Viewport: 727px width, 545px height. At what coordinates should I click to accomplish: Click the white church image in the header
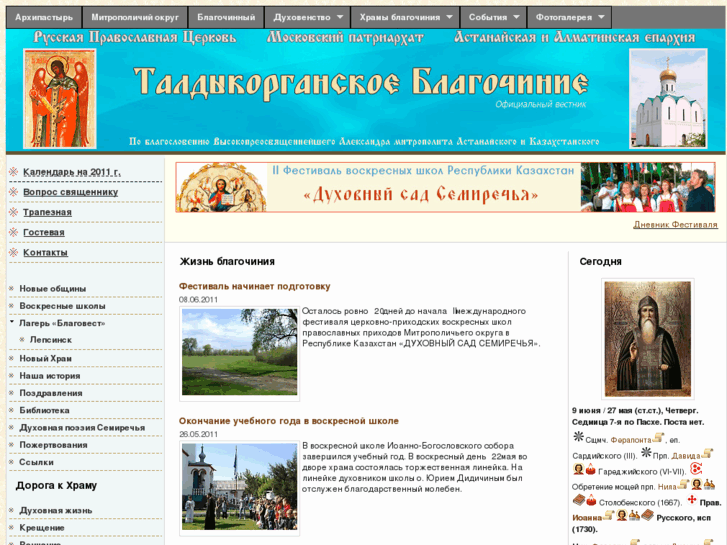[668, 98]
